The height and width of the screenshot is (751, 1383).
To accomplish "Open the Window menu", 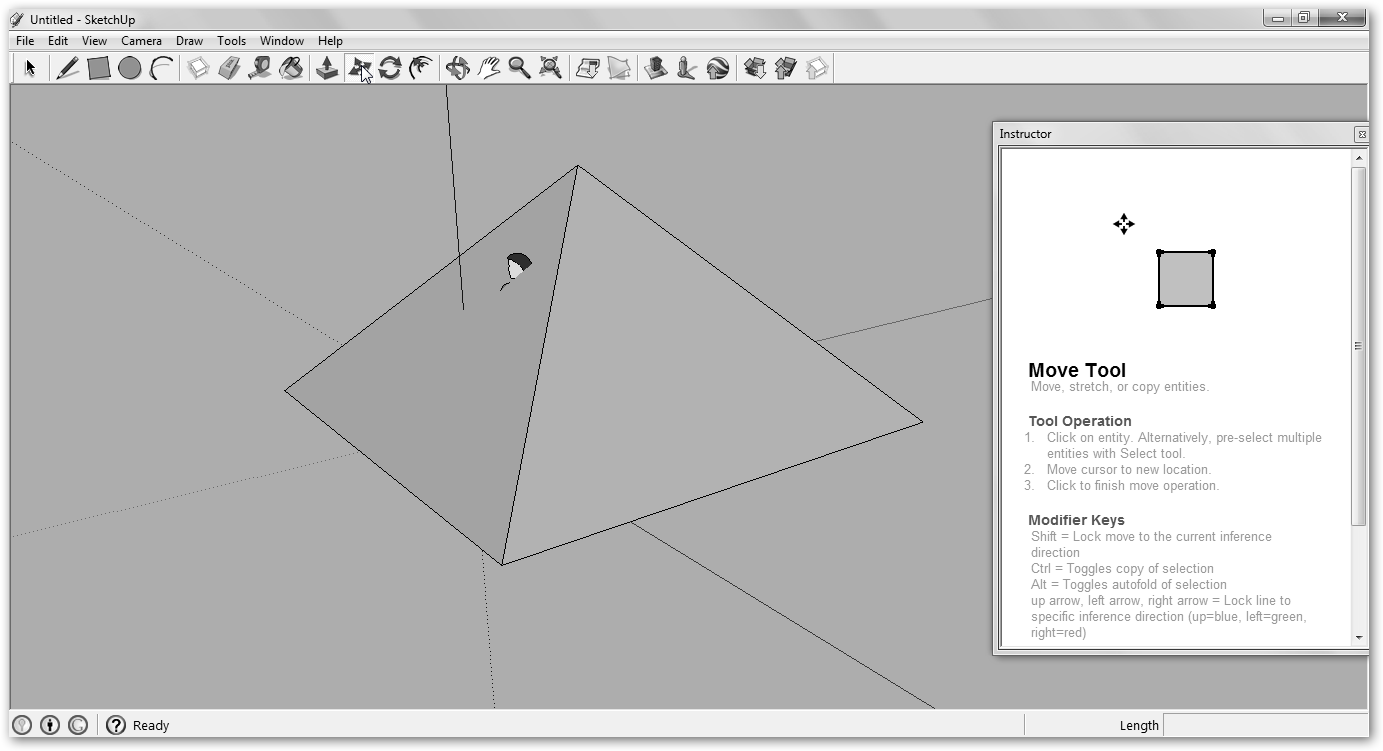I will click(x=281, y=41).
